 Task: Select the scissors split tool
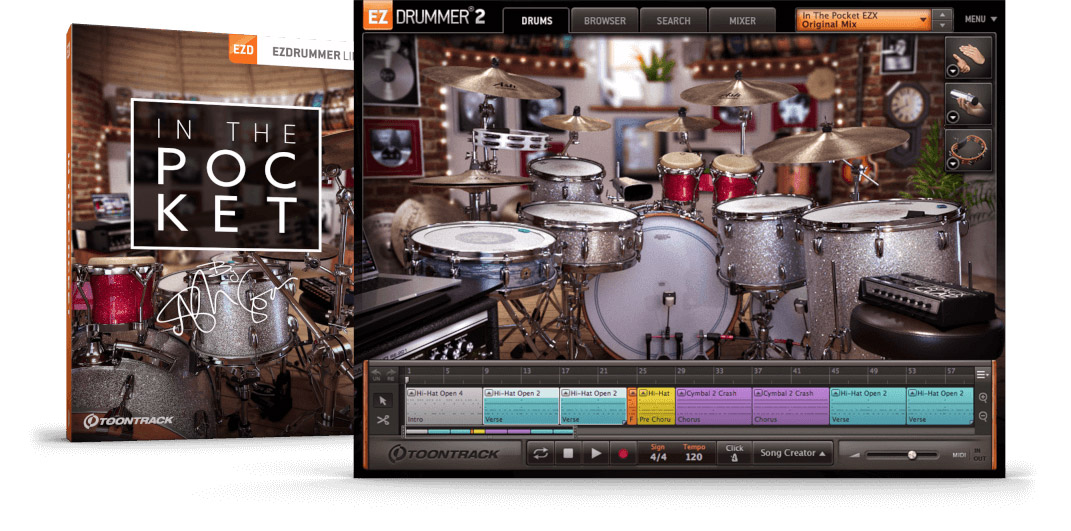[x=383, y=420]
